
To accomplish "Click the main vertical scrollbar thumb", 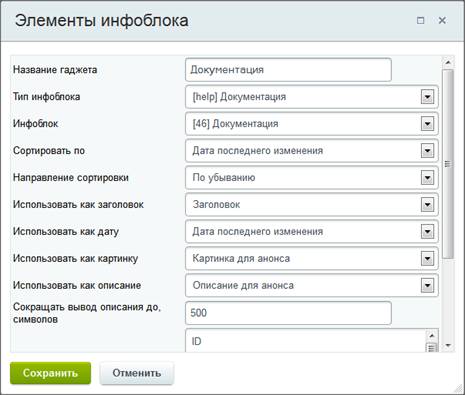I will pos(448,164).
